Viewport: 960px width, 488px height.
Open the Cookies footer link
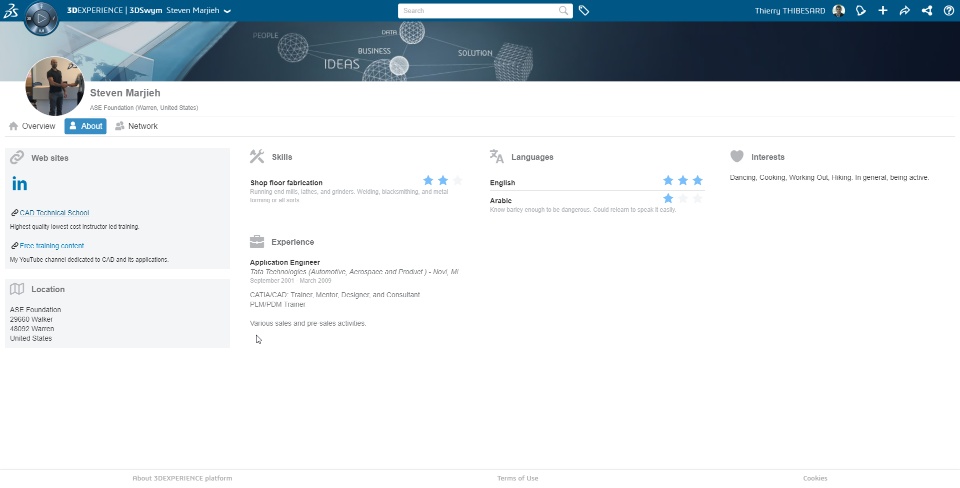pyautogui.click(x=815, y=478)
